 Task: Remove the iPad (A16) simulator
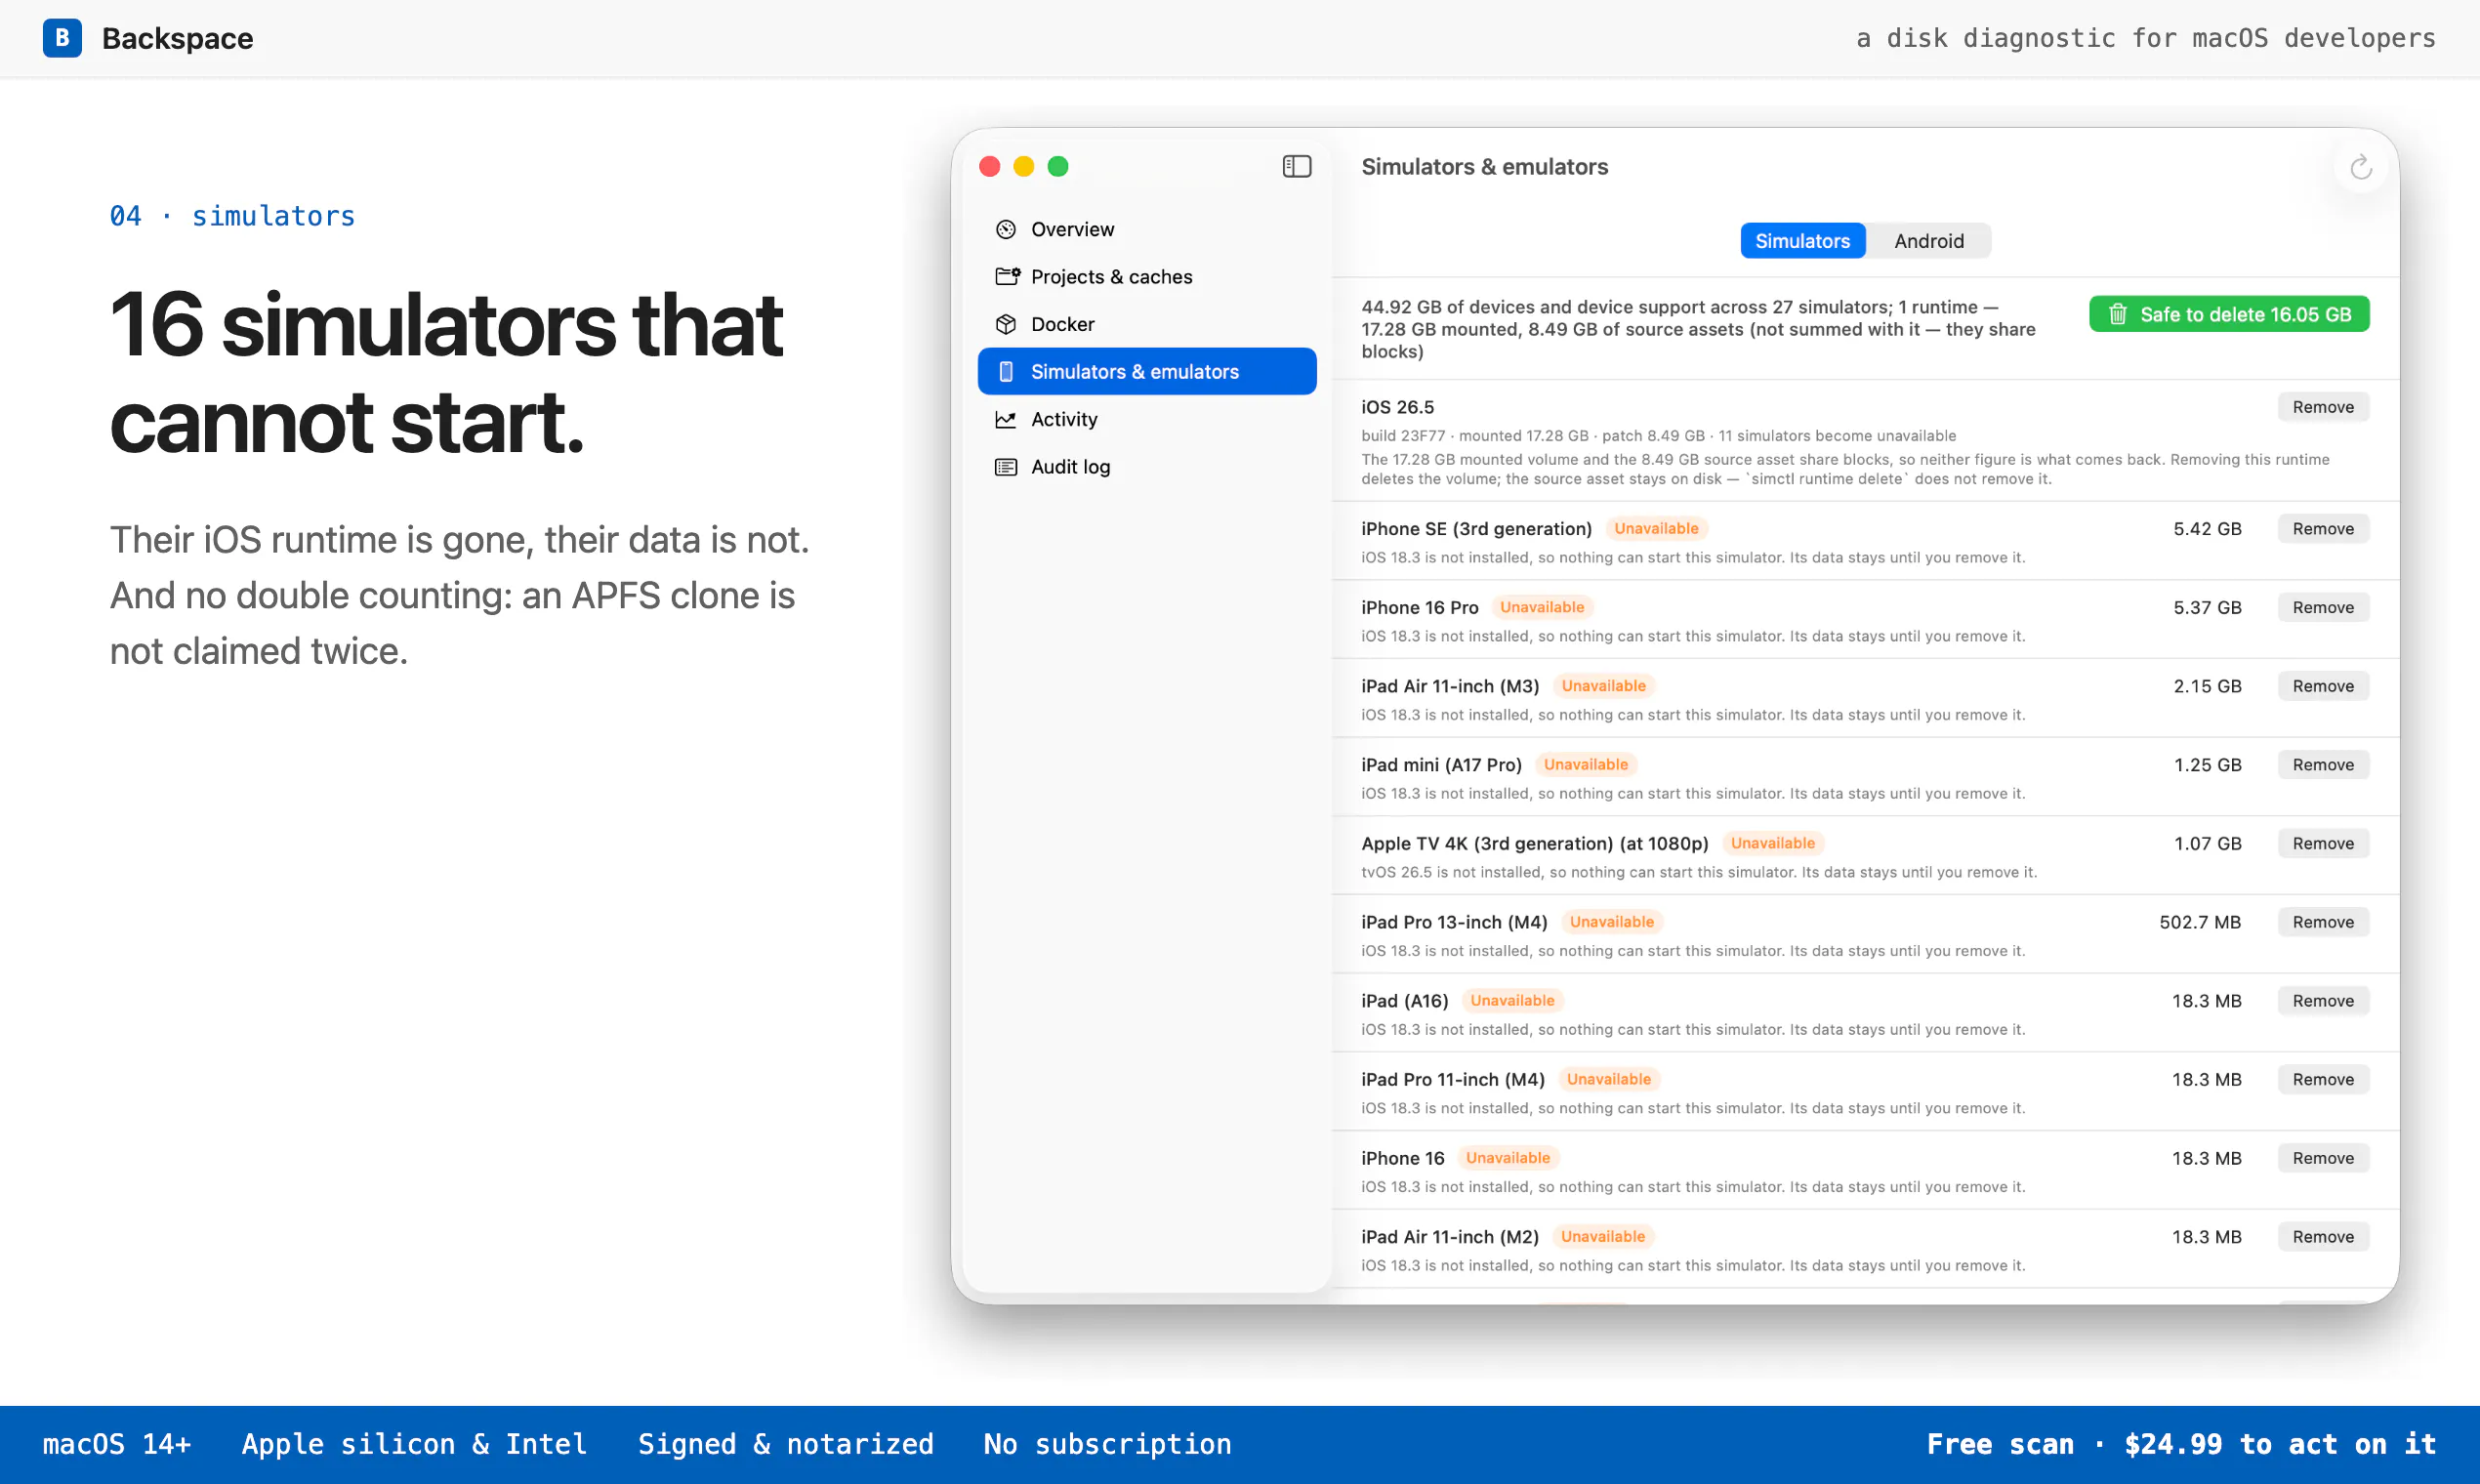(2323, 1001)
